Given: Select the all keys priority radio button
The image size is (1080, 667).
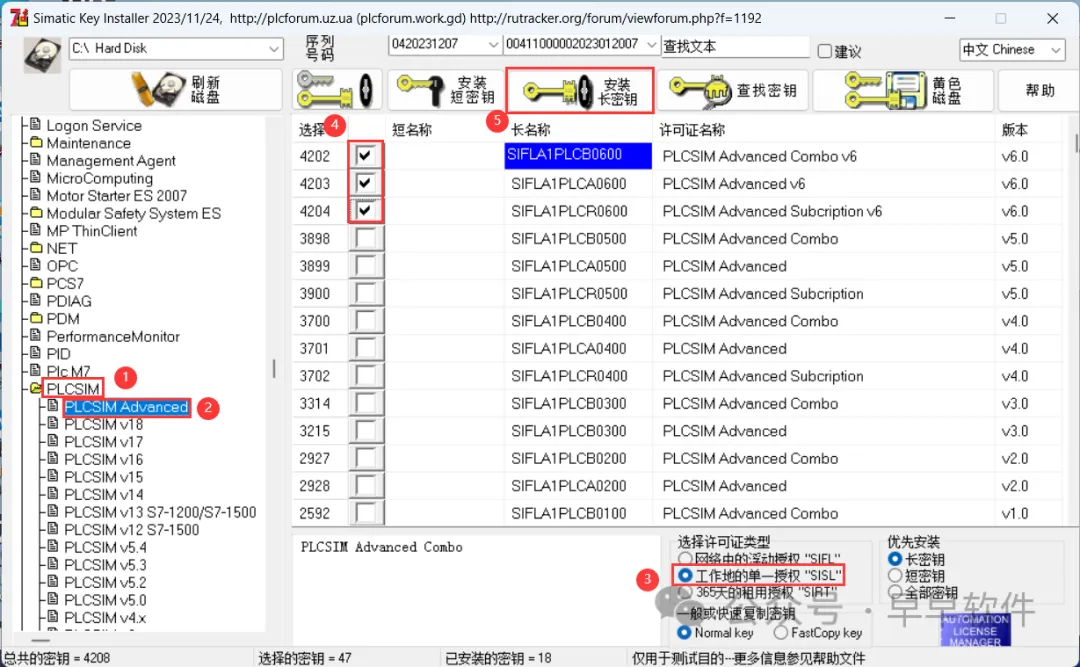Looking at the screenshot, I should click(x=895, y=591).
